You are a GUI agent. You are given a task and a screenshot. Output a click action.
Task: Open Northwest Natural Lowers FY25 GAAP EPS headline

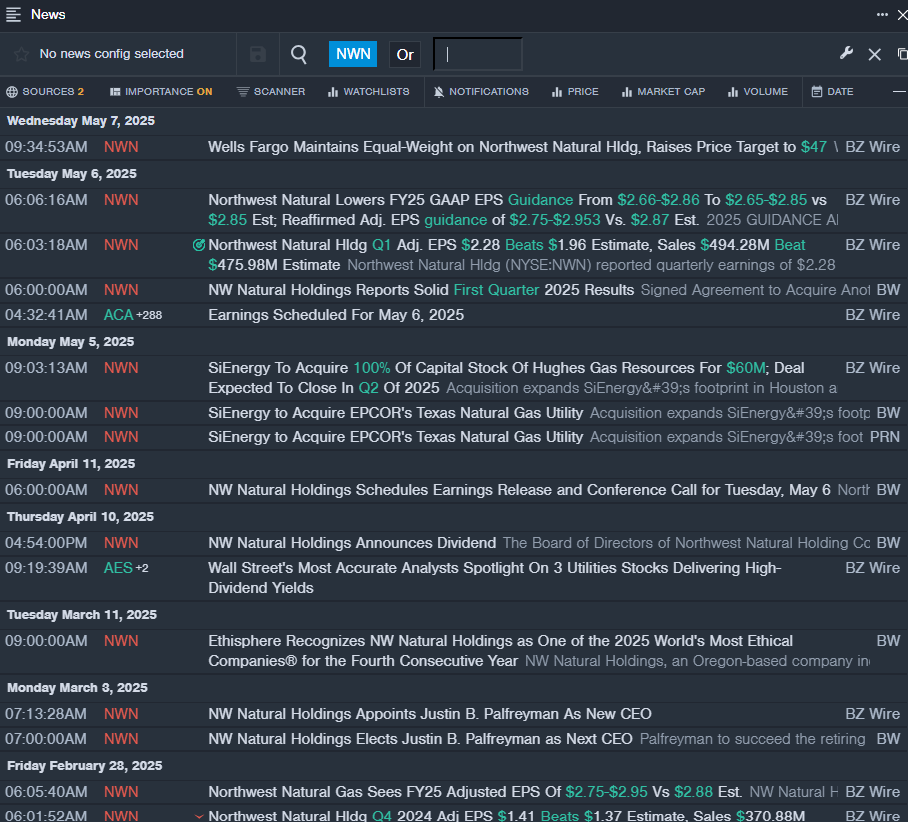[517, 210]
